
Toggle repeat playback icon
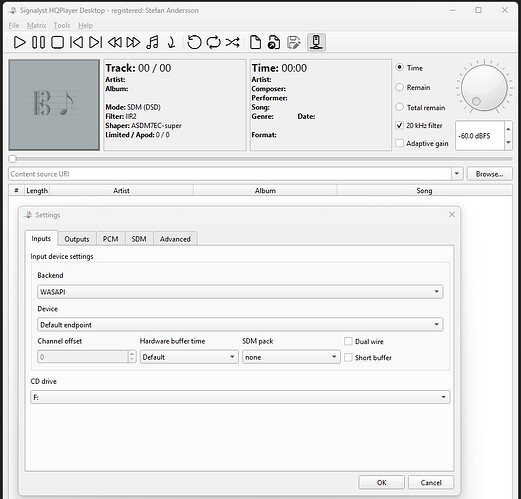tap(213, 42)
